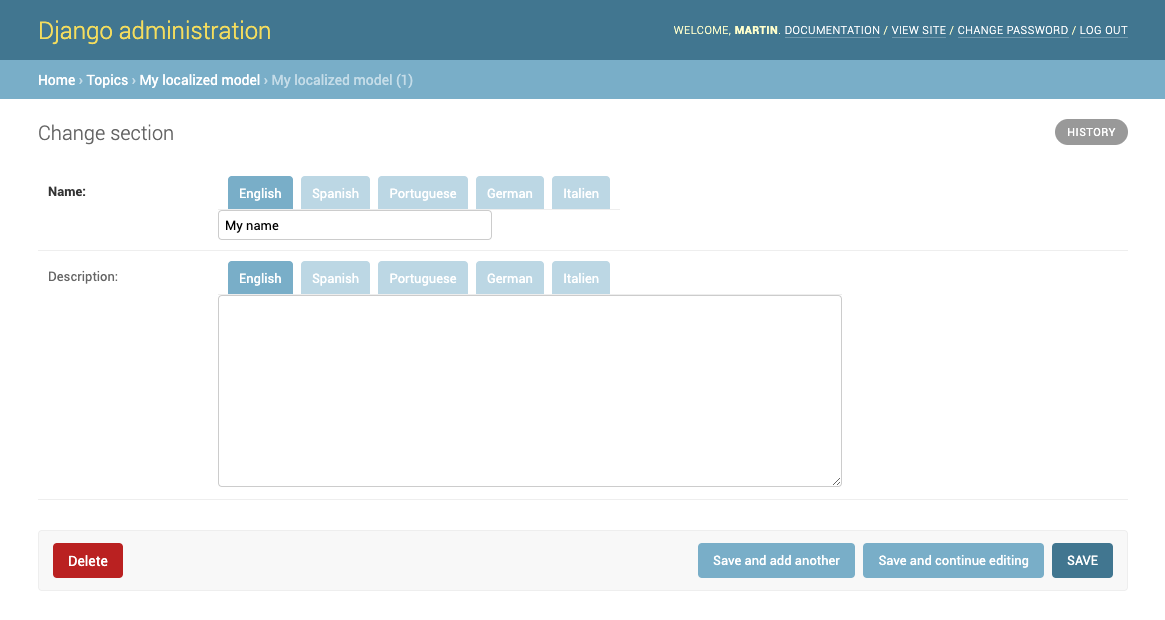This screenshot has height=620, width=1165.
Task: Open the German tab for Name
Action: coord(509,193)
